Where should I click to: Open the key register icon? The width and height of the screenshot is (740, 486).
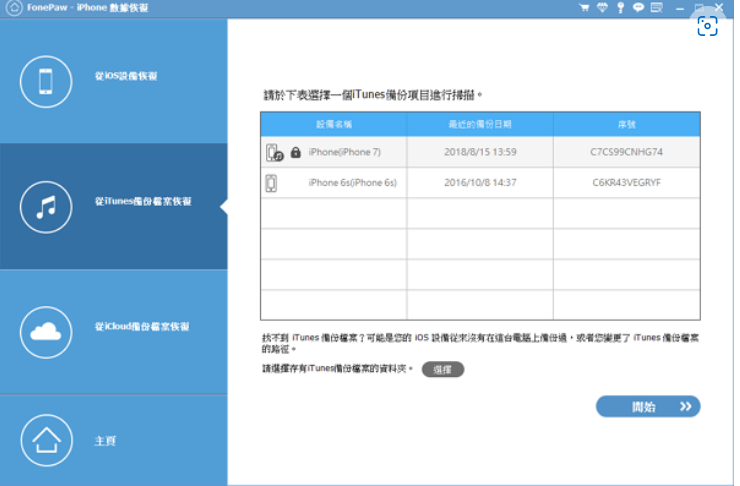point(621,8)
